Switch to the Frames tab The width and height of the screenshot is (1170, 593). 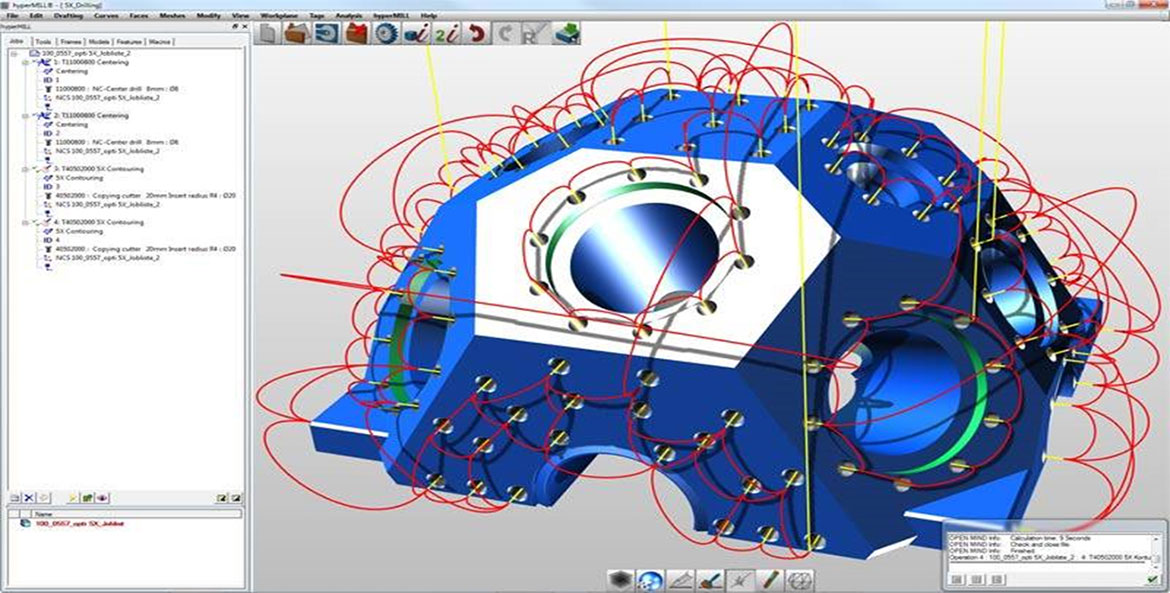click(71, 42)
